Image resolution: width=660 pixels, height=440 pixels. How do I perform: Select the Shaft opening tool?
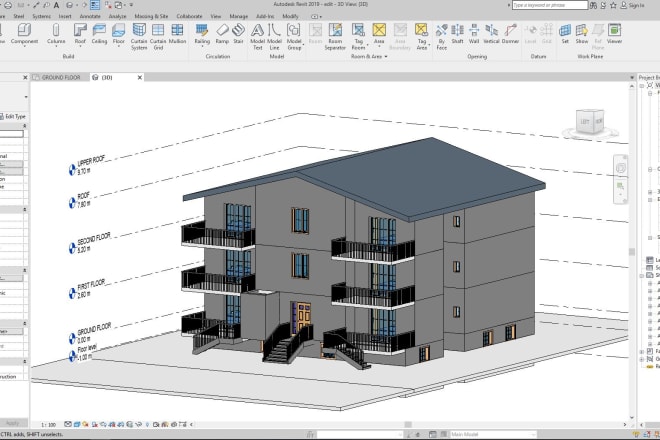[x=458, y=33]
